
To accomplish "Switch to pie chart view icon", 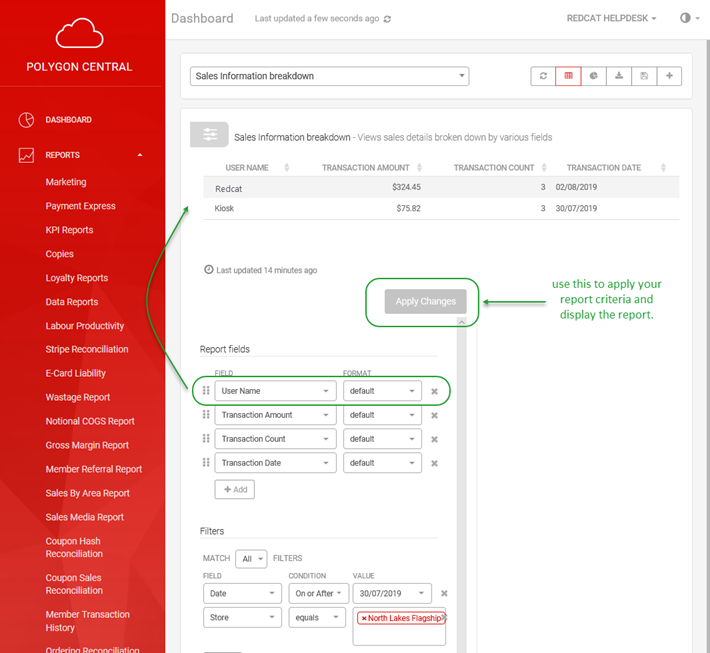I will click(x=594, y=76).
